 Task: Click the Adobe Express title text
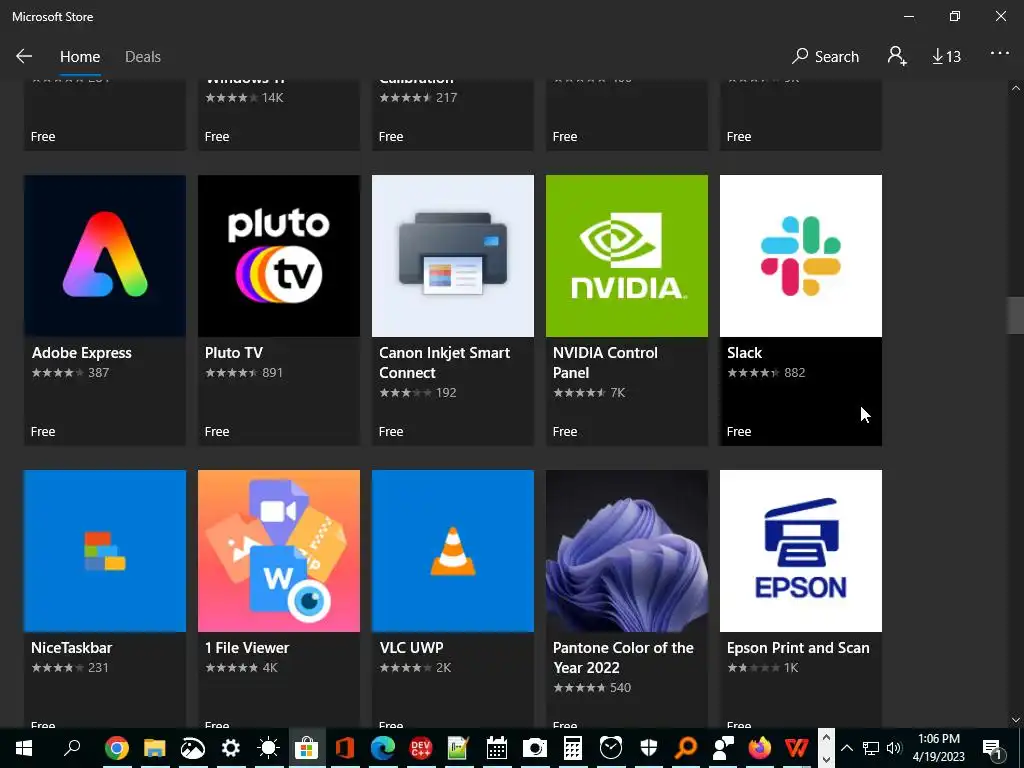point(82,353)
